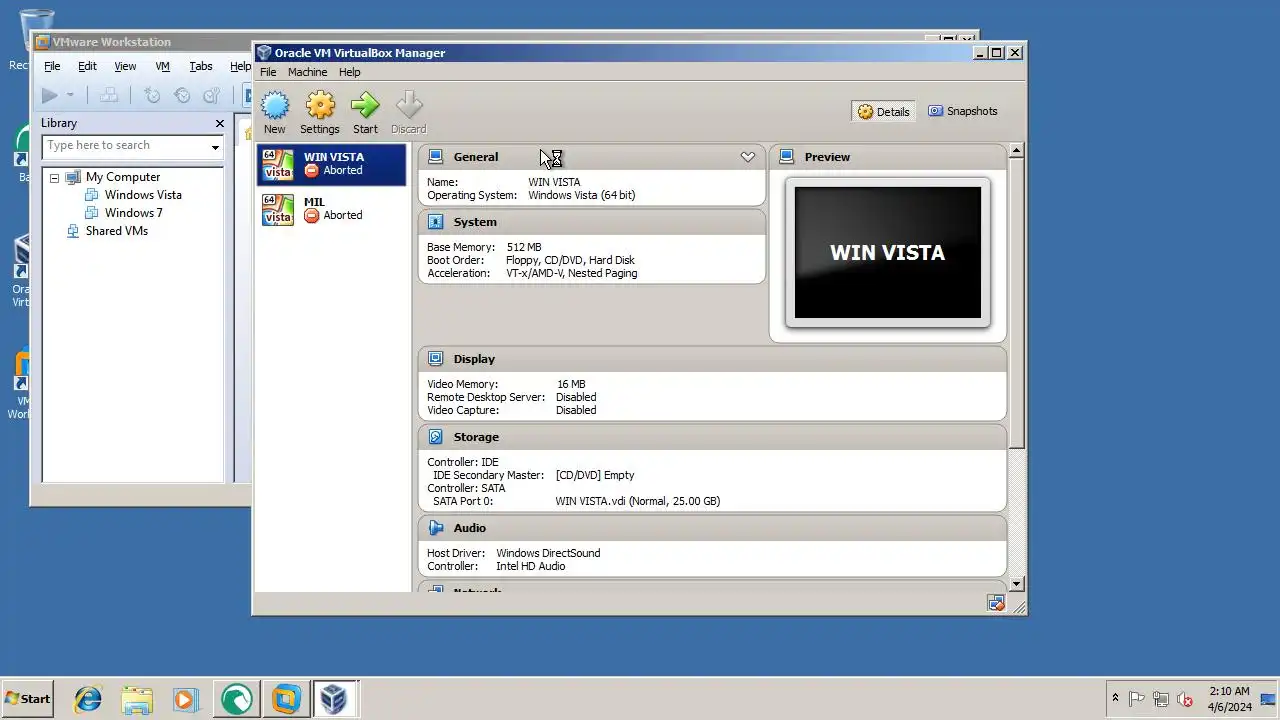1280x720 pixels.
Task: Click the network tray icon
Action: point(1161,699)
